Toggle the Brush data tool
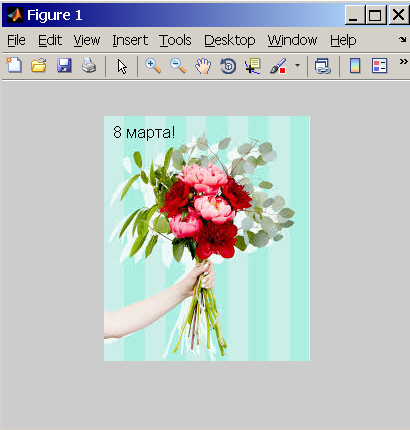Image resolution: width=410 pixels, height=430 pixels. [278, 66]
